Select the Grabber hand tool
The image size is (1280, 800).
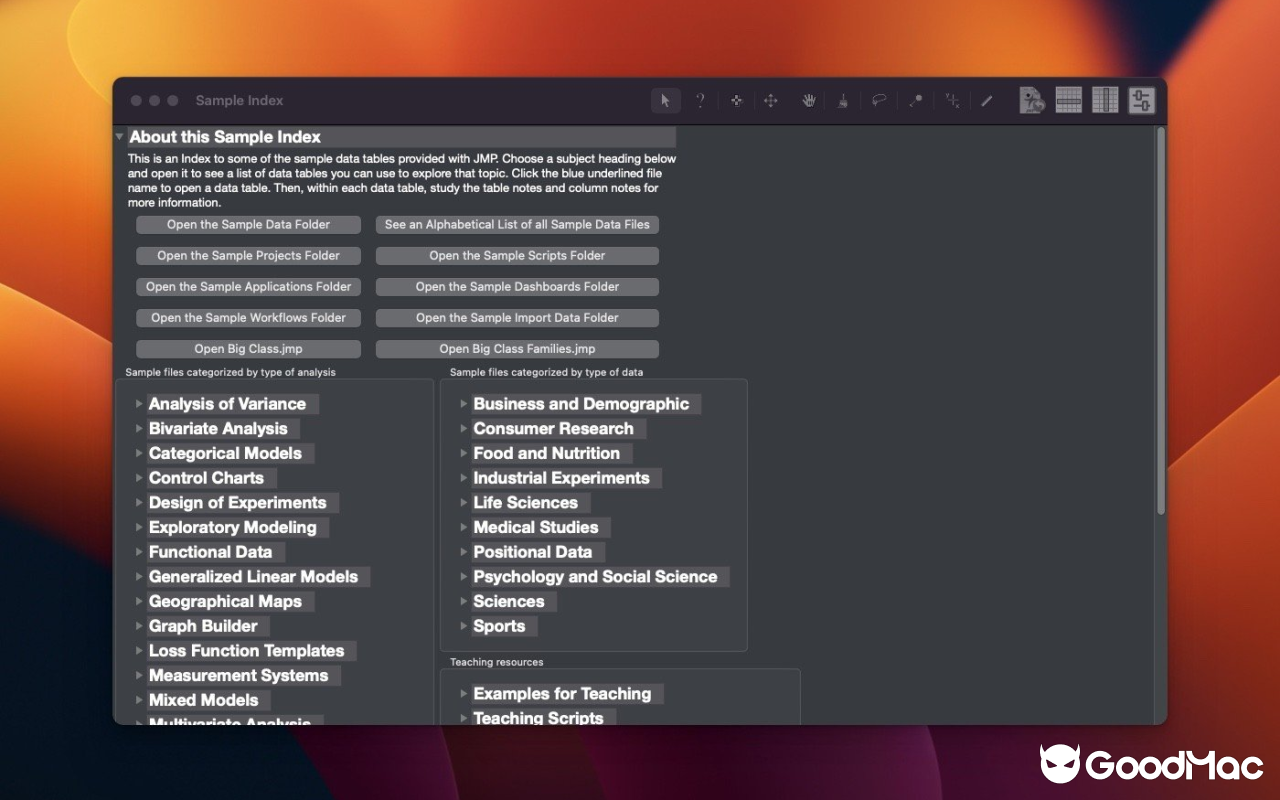(808, 100)
